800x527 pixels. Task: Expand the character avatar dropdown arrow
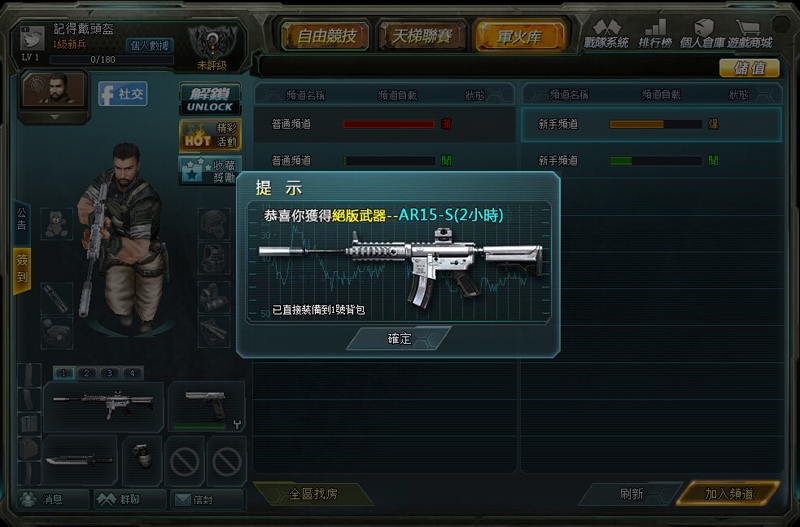coord(54,117)
